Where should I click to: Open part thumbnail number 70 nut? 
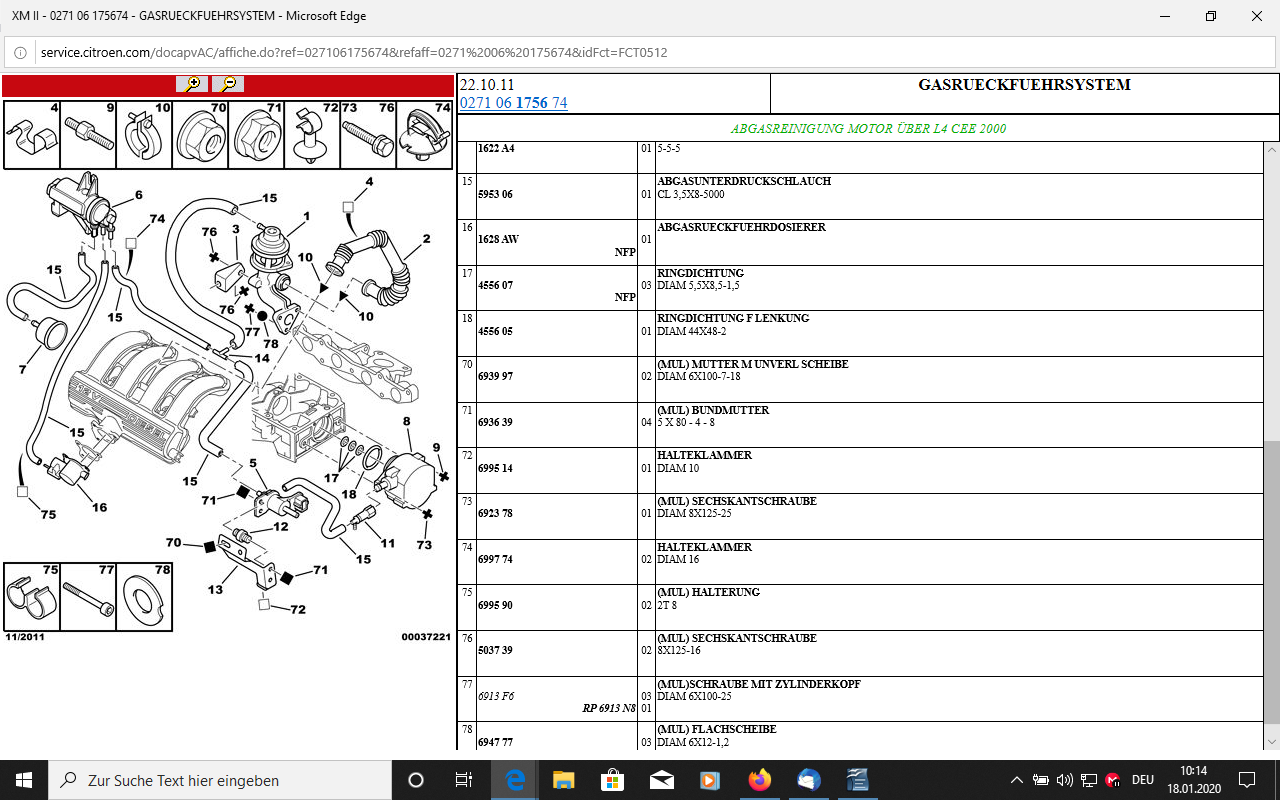[x=200, y=134]
